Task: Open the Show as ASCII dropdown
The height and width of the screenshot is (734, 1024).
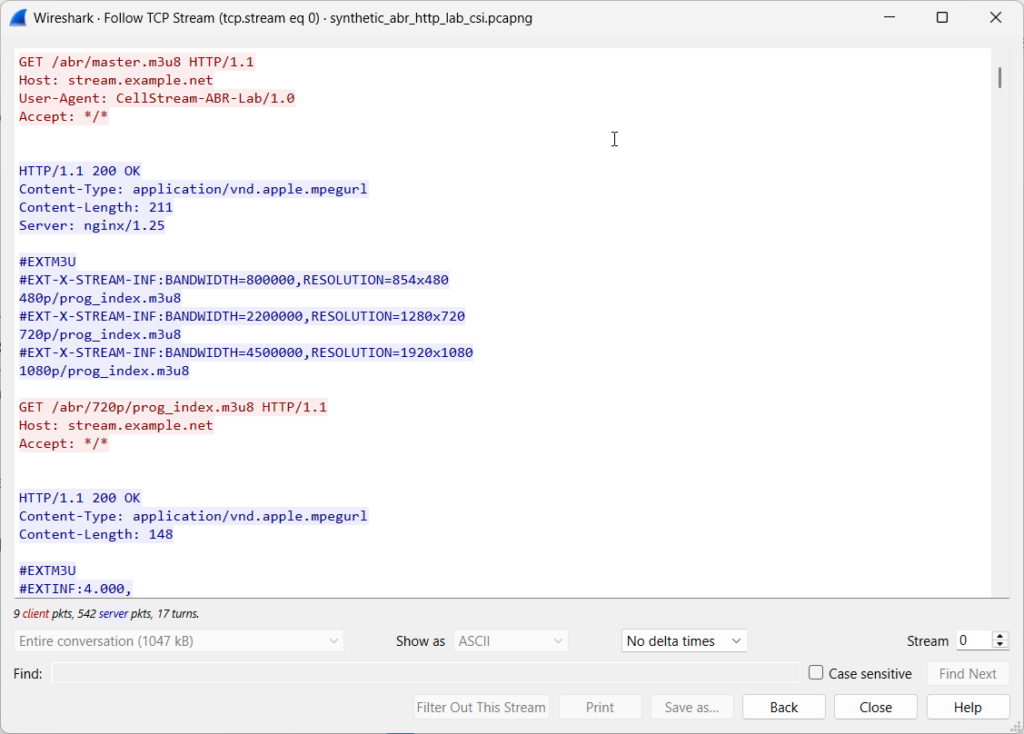Action: pyautogui.click(x=511, y=641)
